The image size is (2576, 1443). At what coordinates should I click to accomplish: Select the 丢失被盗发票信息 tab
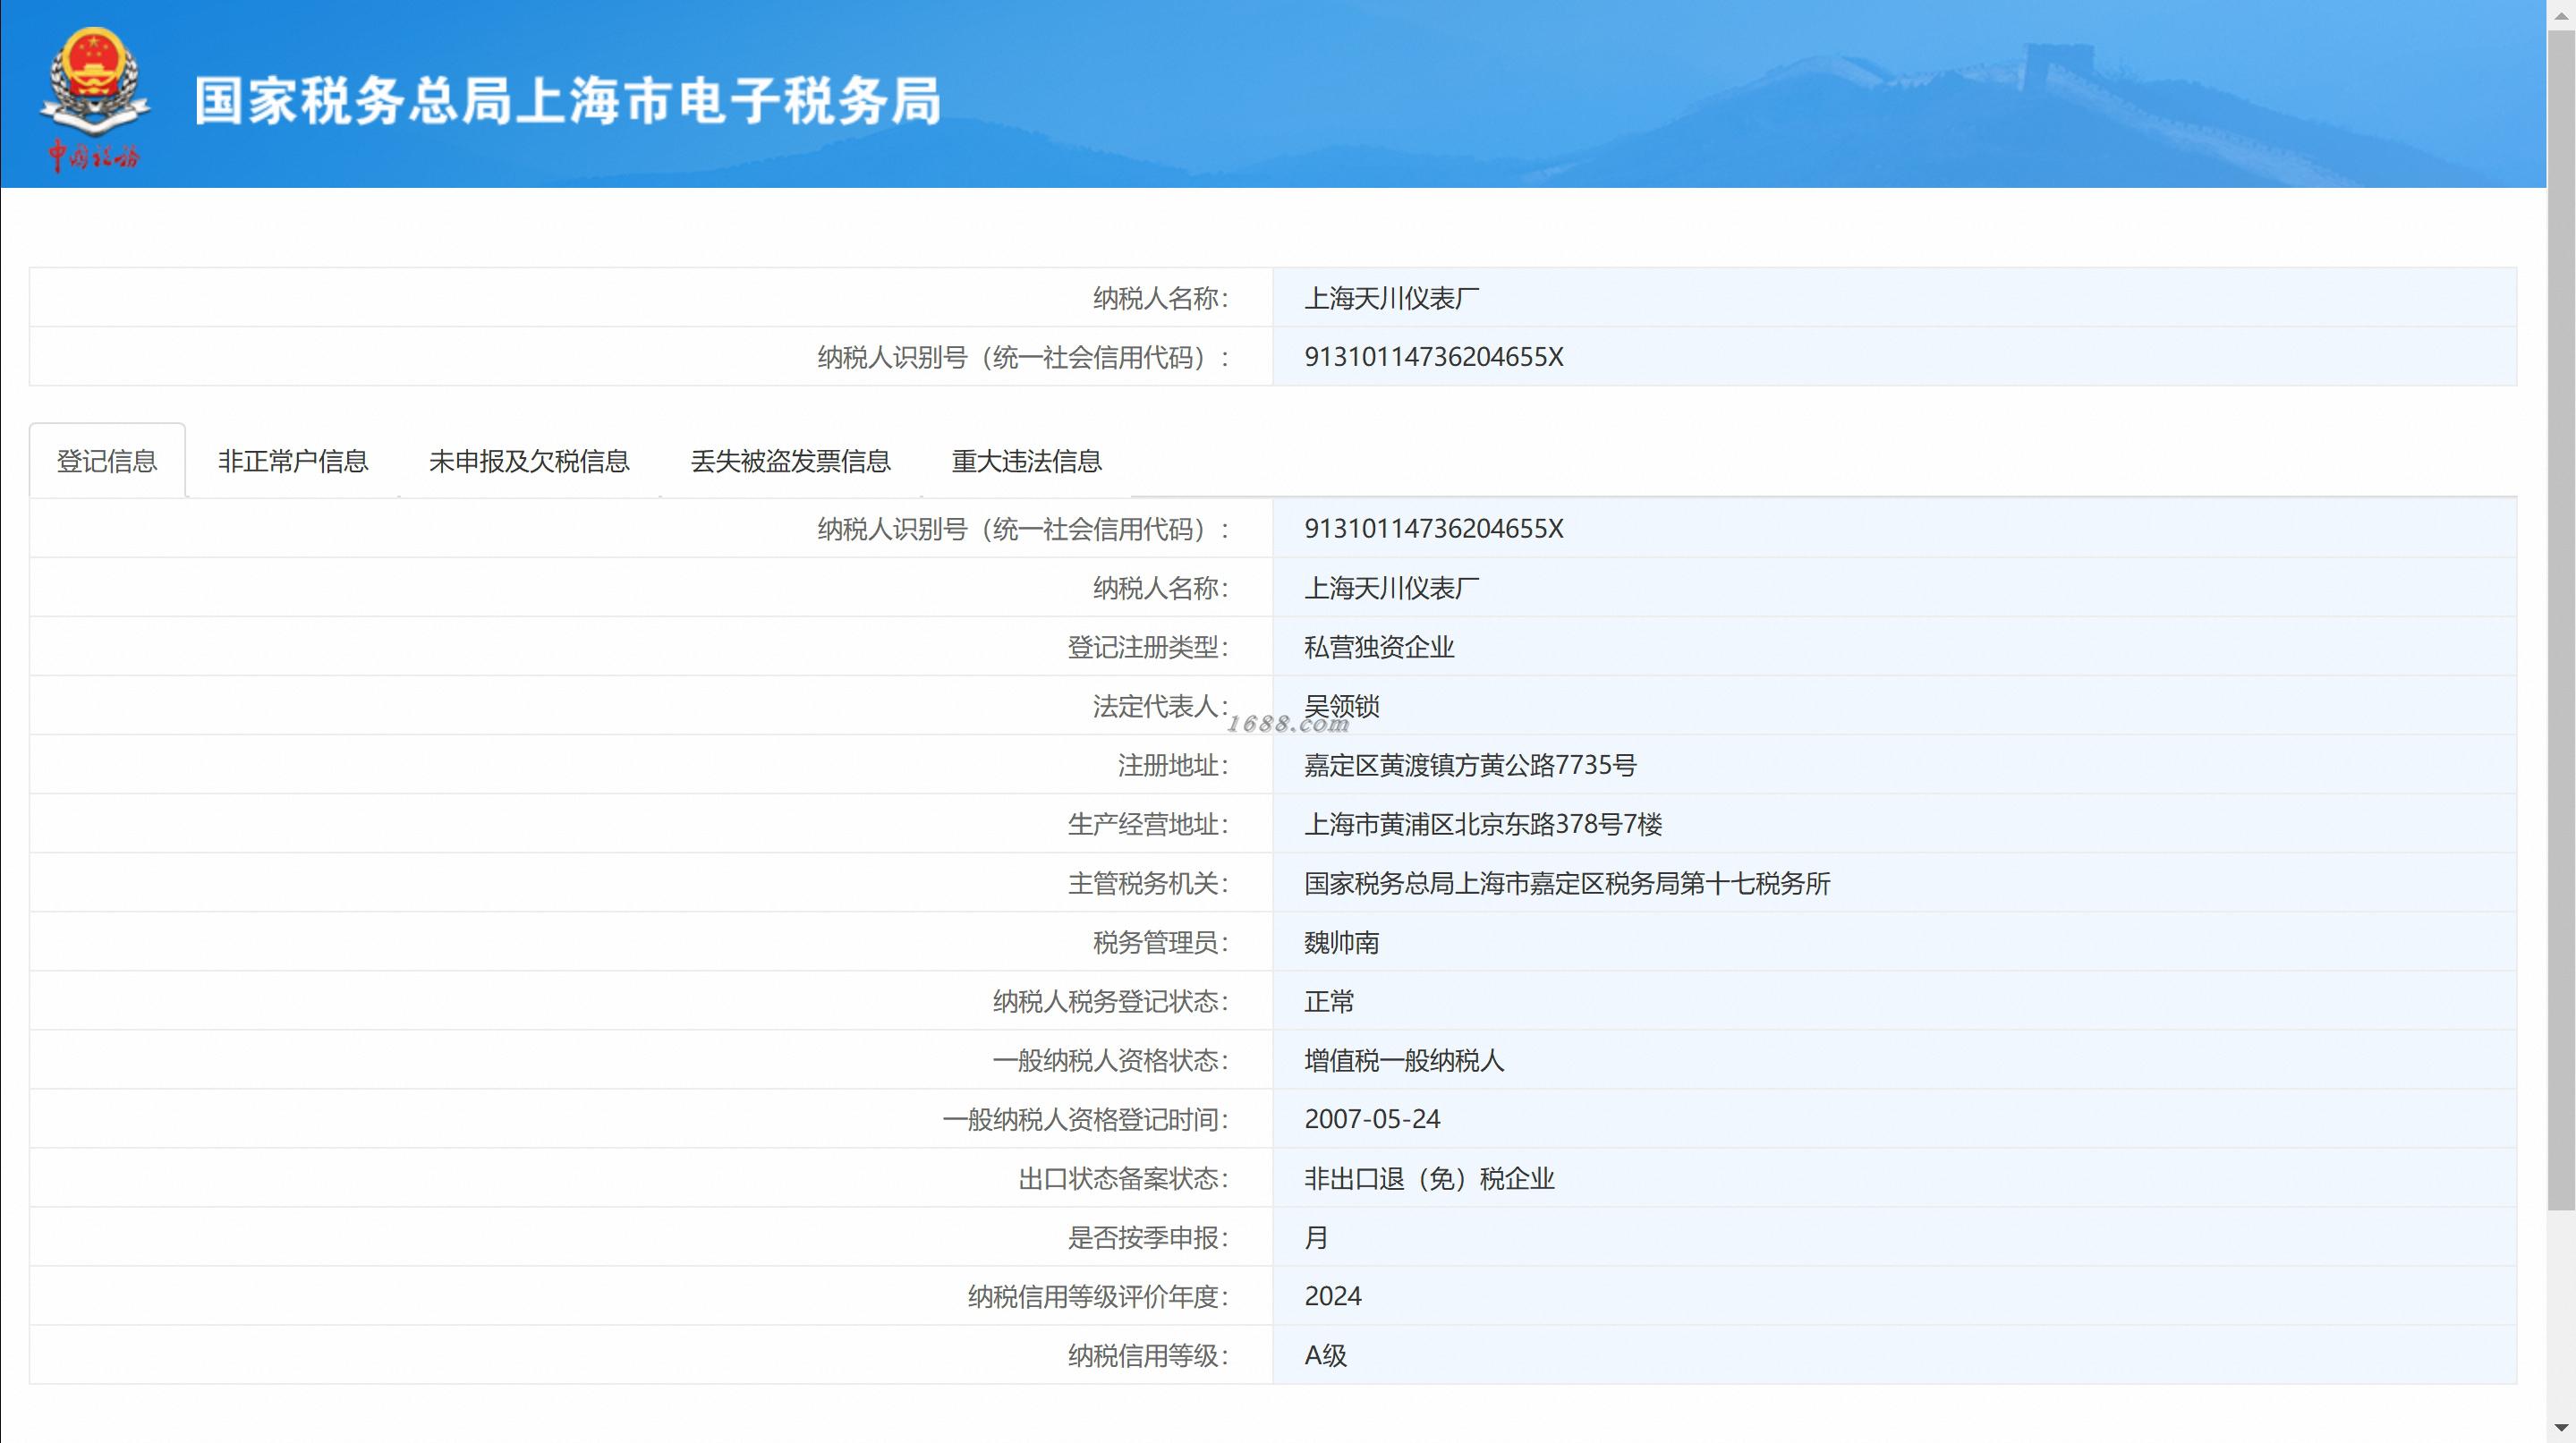[790, 461]
